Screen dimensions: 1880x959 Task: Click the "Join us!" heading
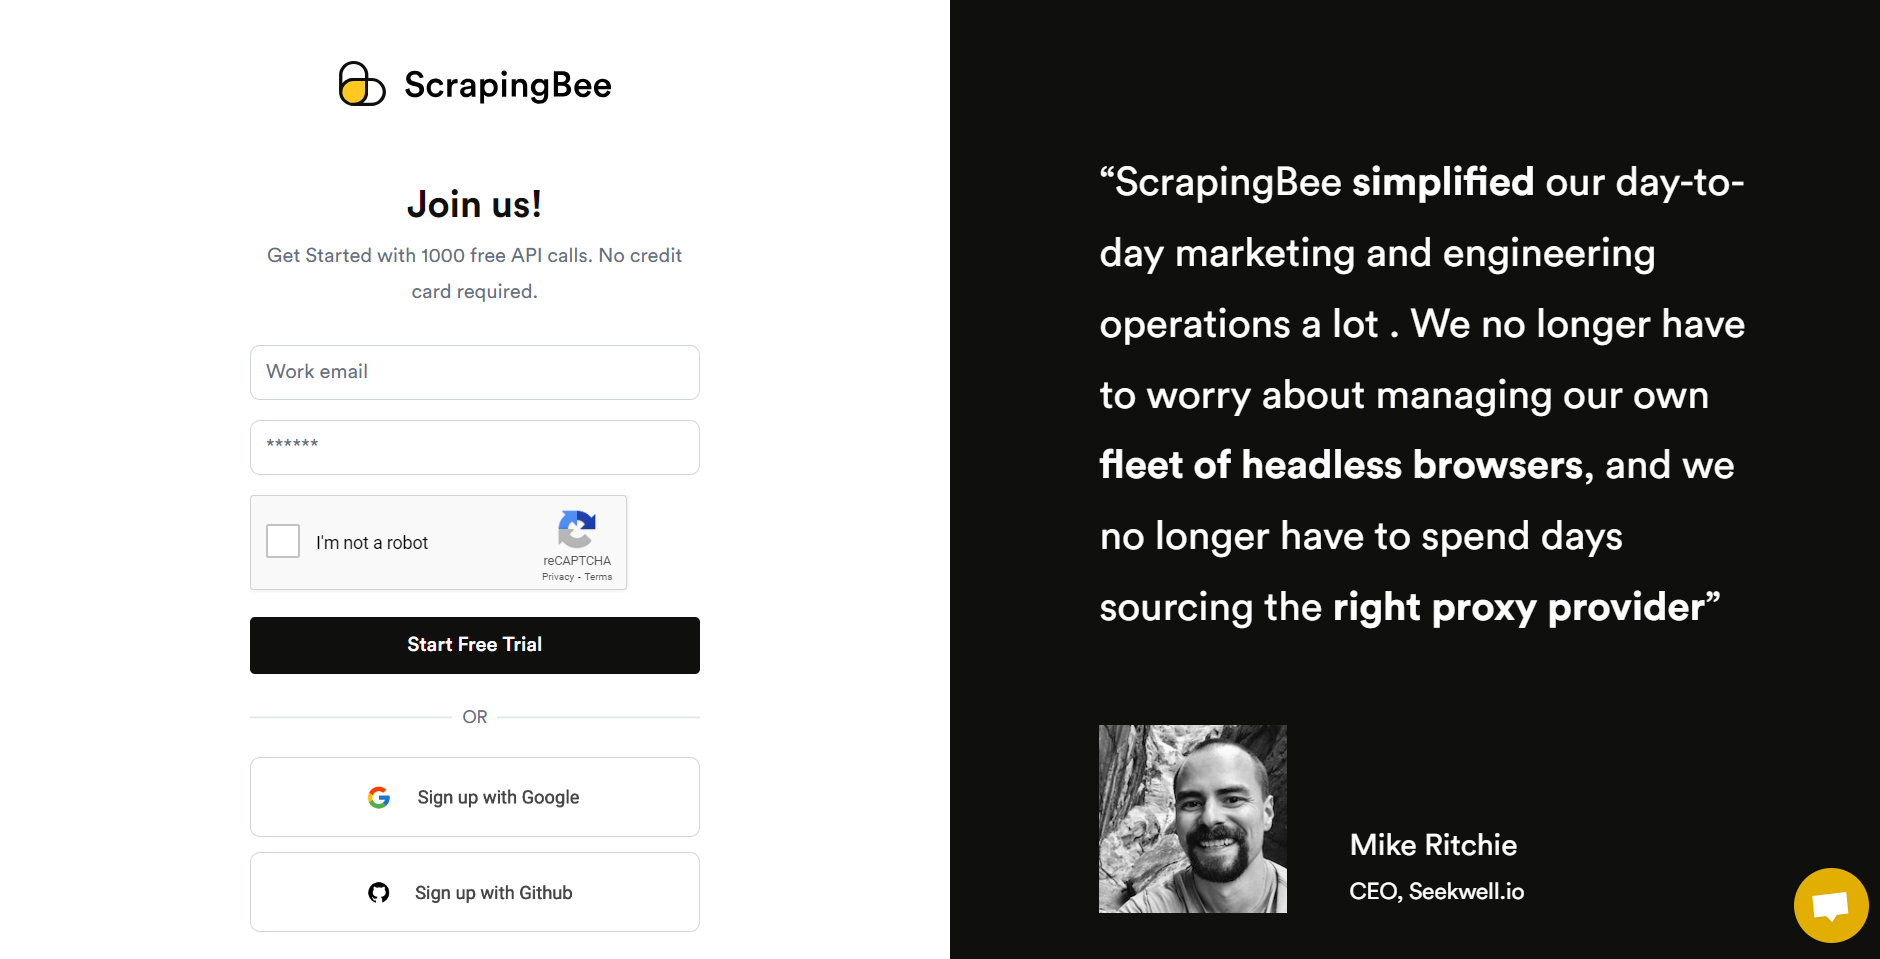475,203
